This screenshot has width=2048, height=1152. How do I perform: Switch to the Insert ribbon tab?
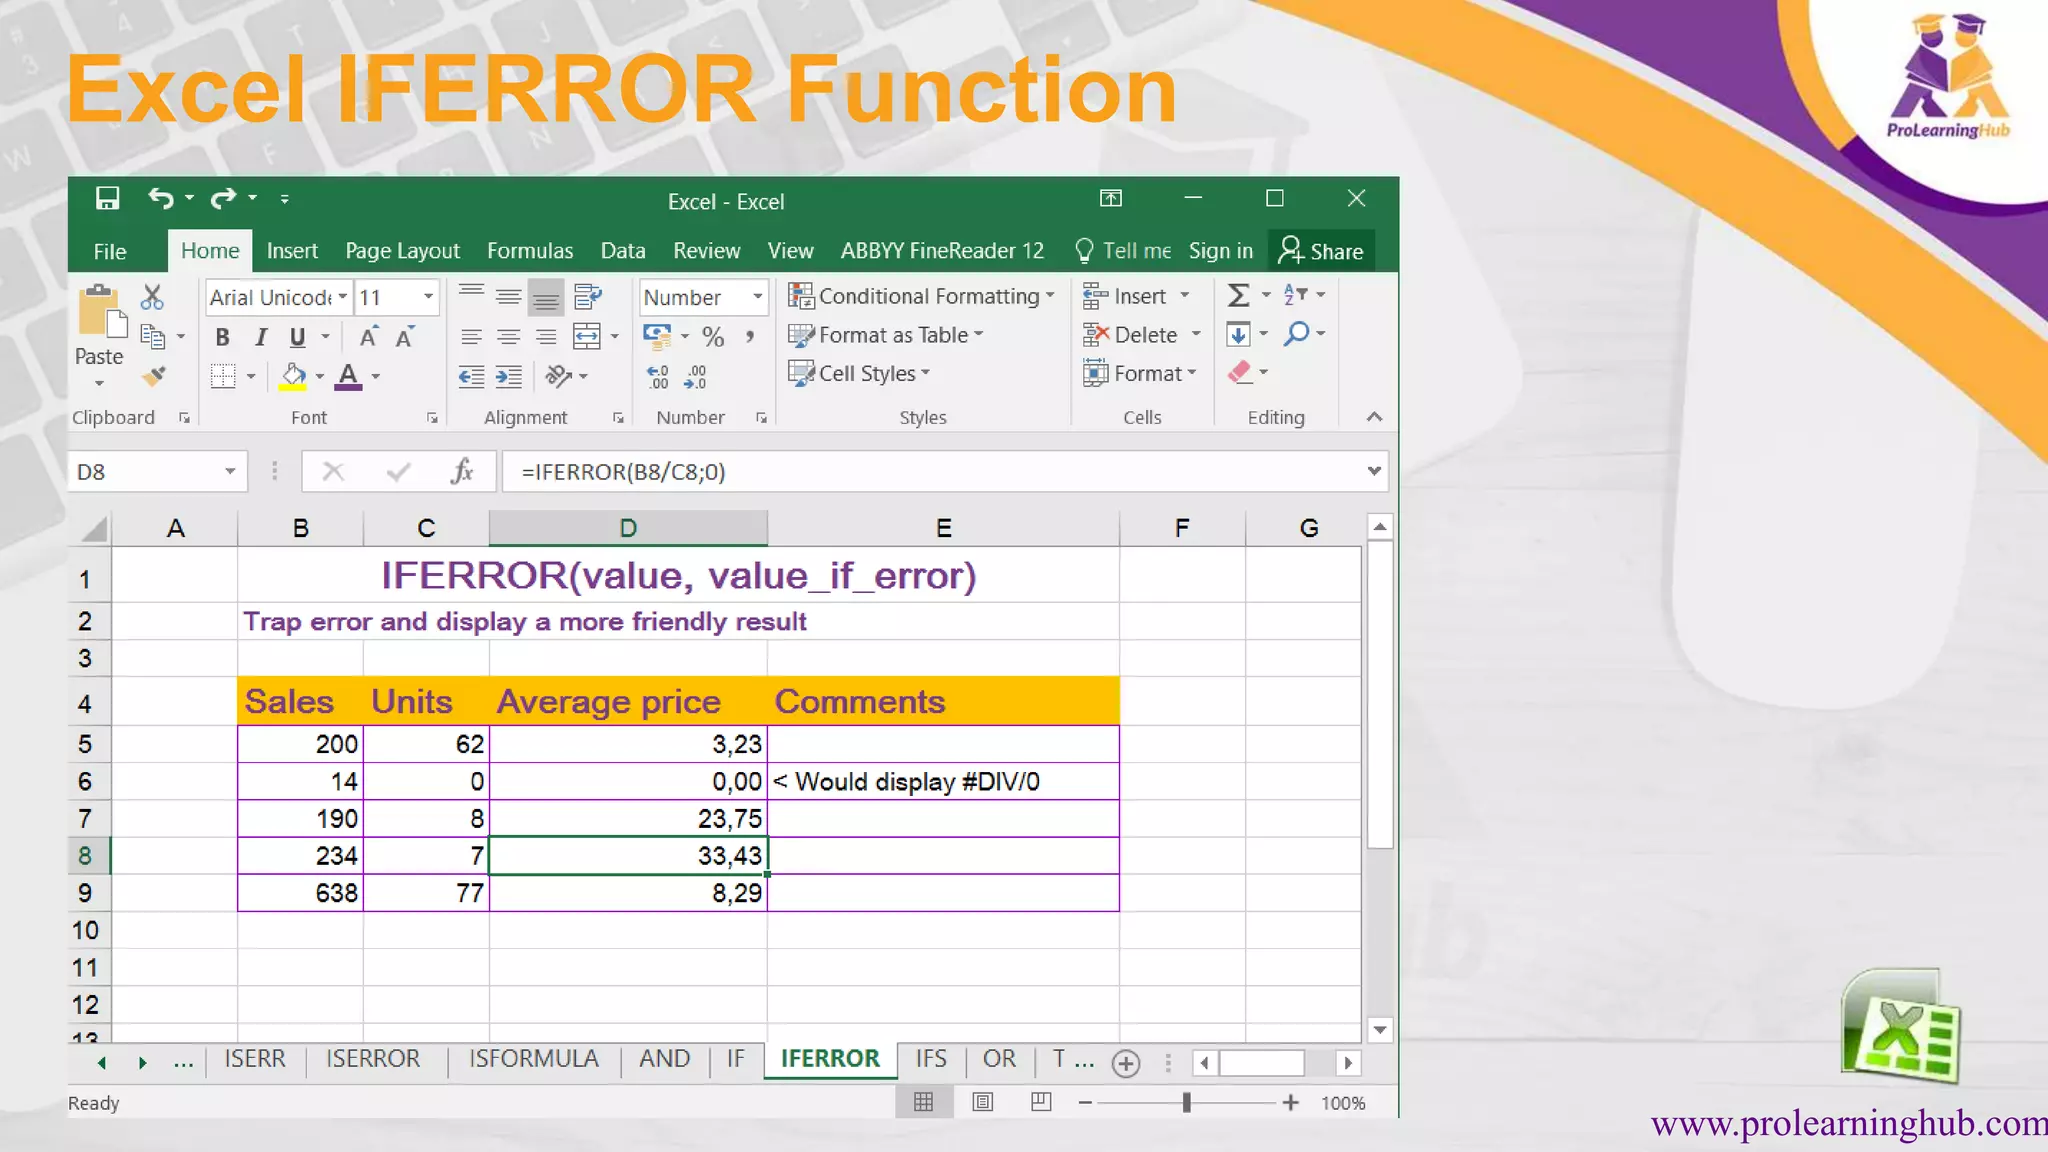click(292, 251)
